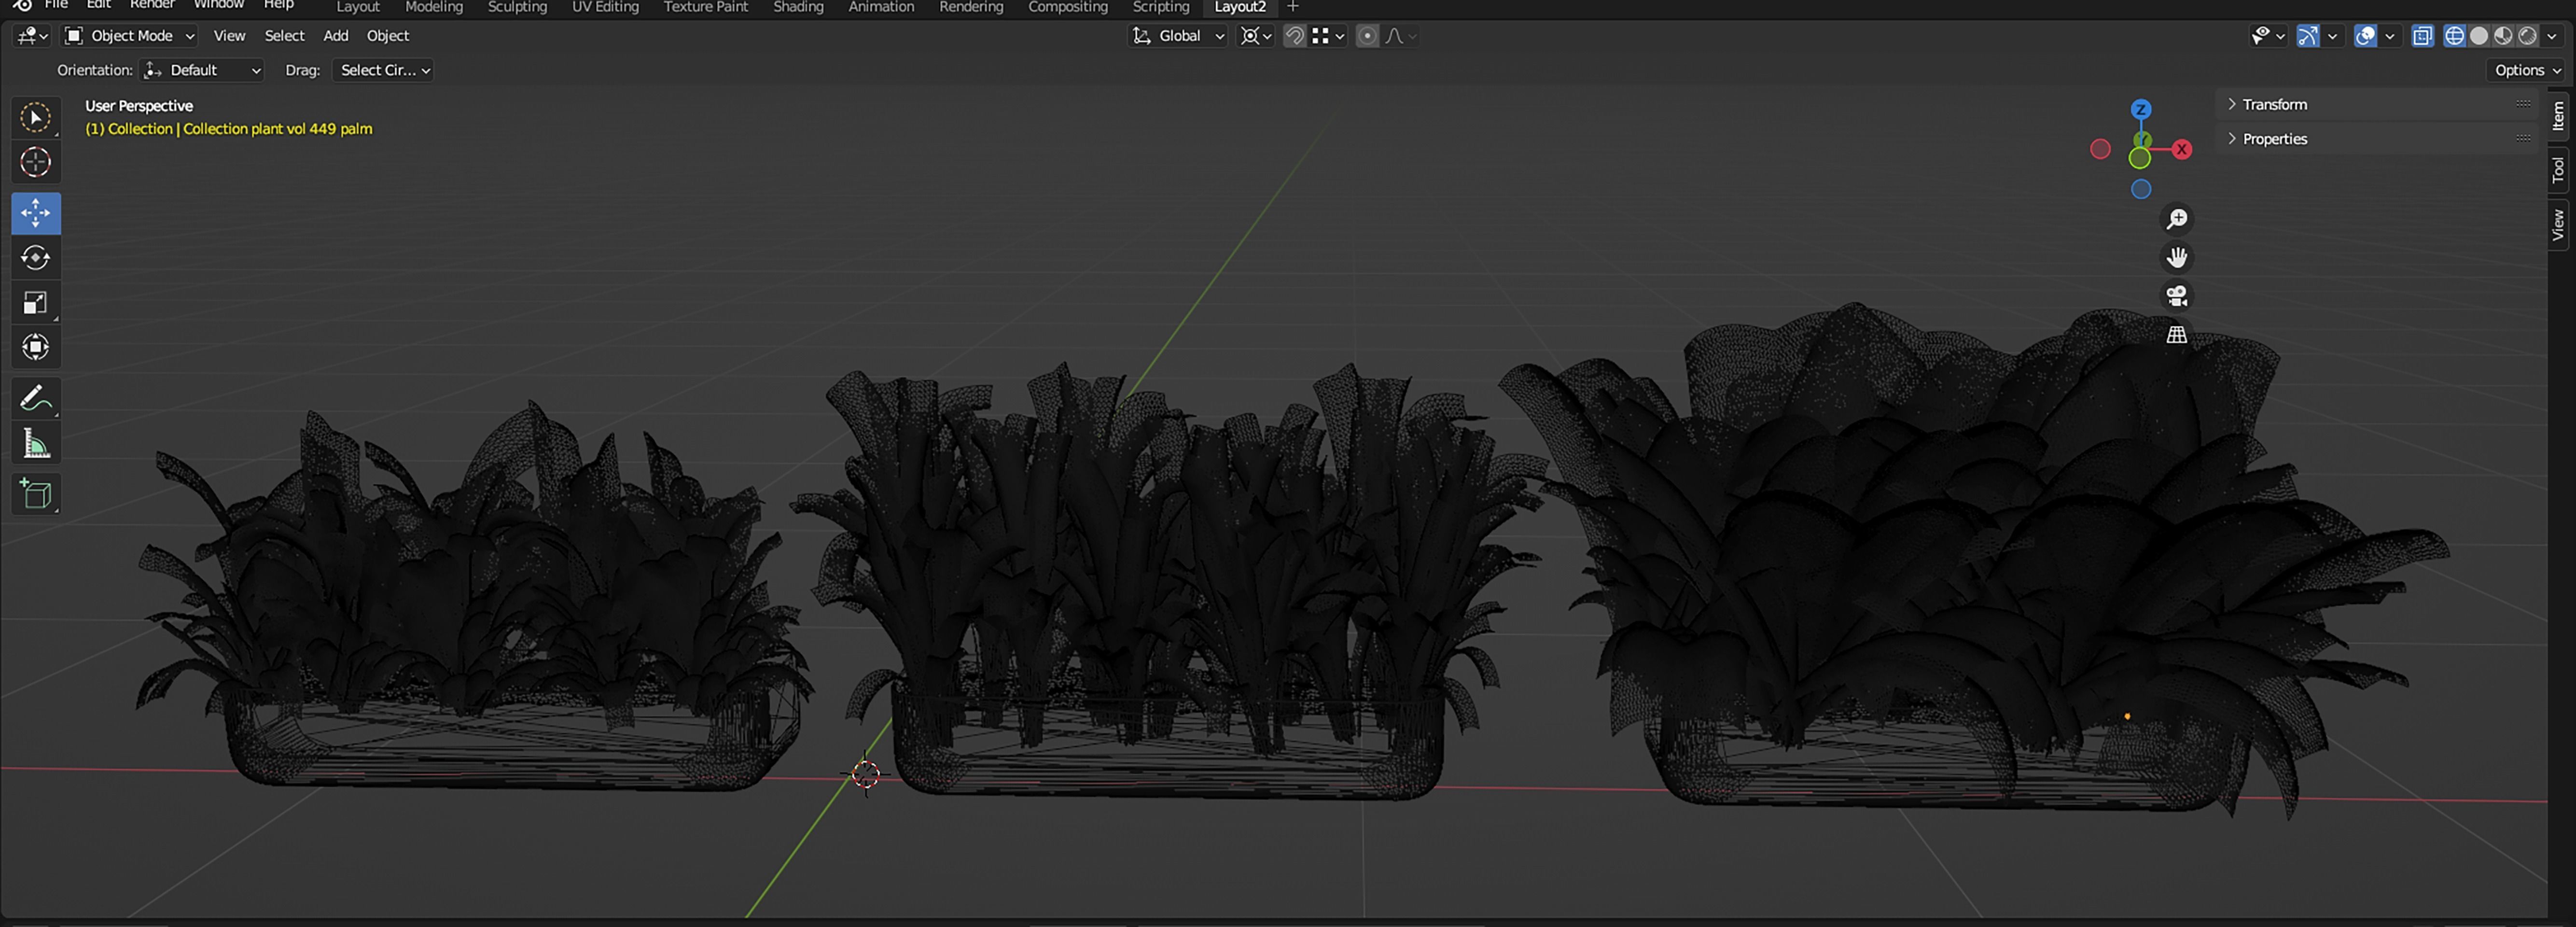Select the Scale tool
2576x927 pixels.
coord(36,302)
